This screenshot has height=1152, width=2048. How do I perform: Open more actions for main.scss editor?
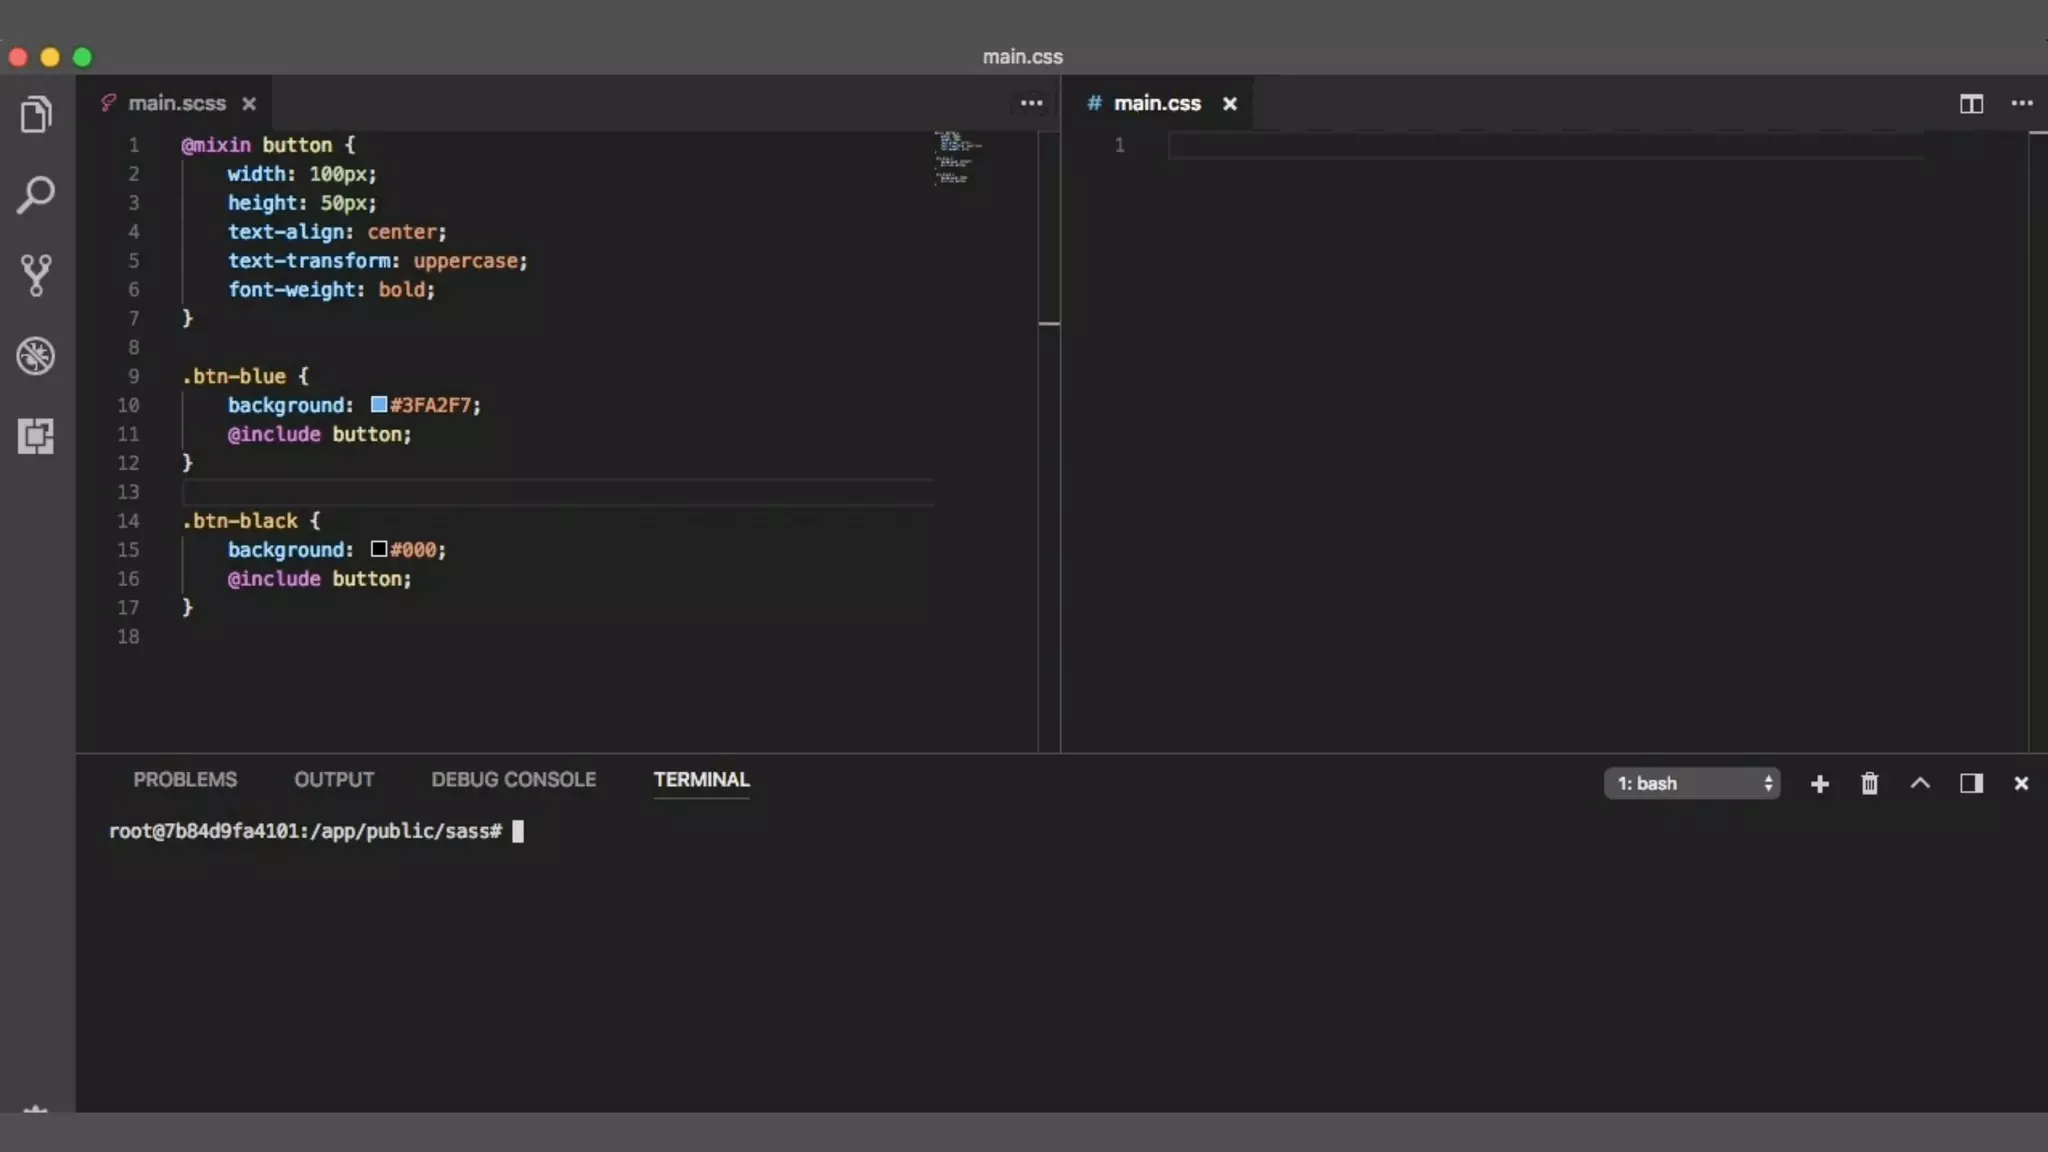tap(1031, 104)
